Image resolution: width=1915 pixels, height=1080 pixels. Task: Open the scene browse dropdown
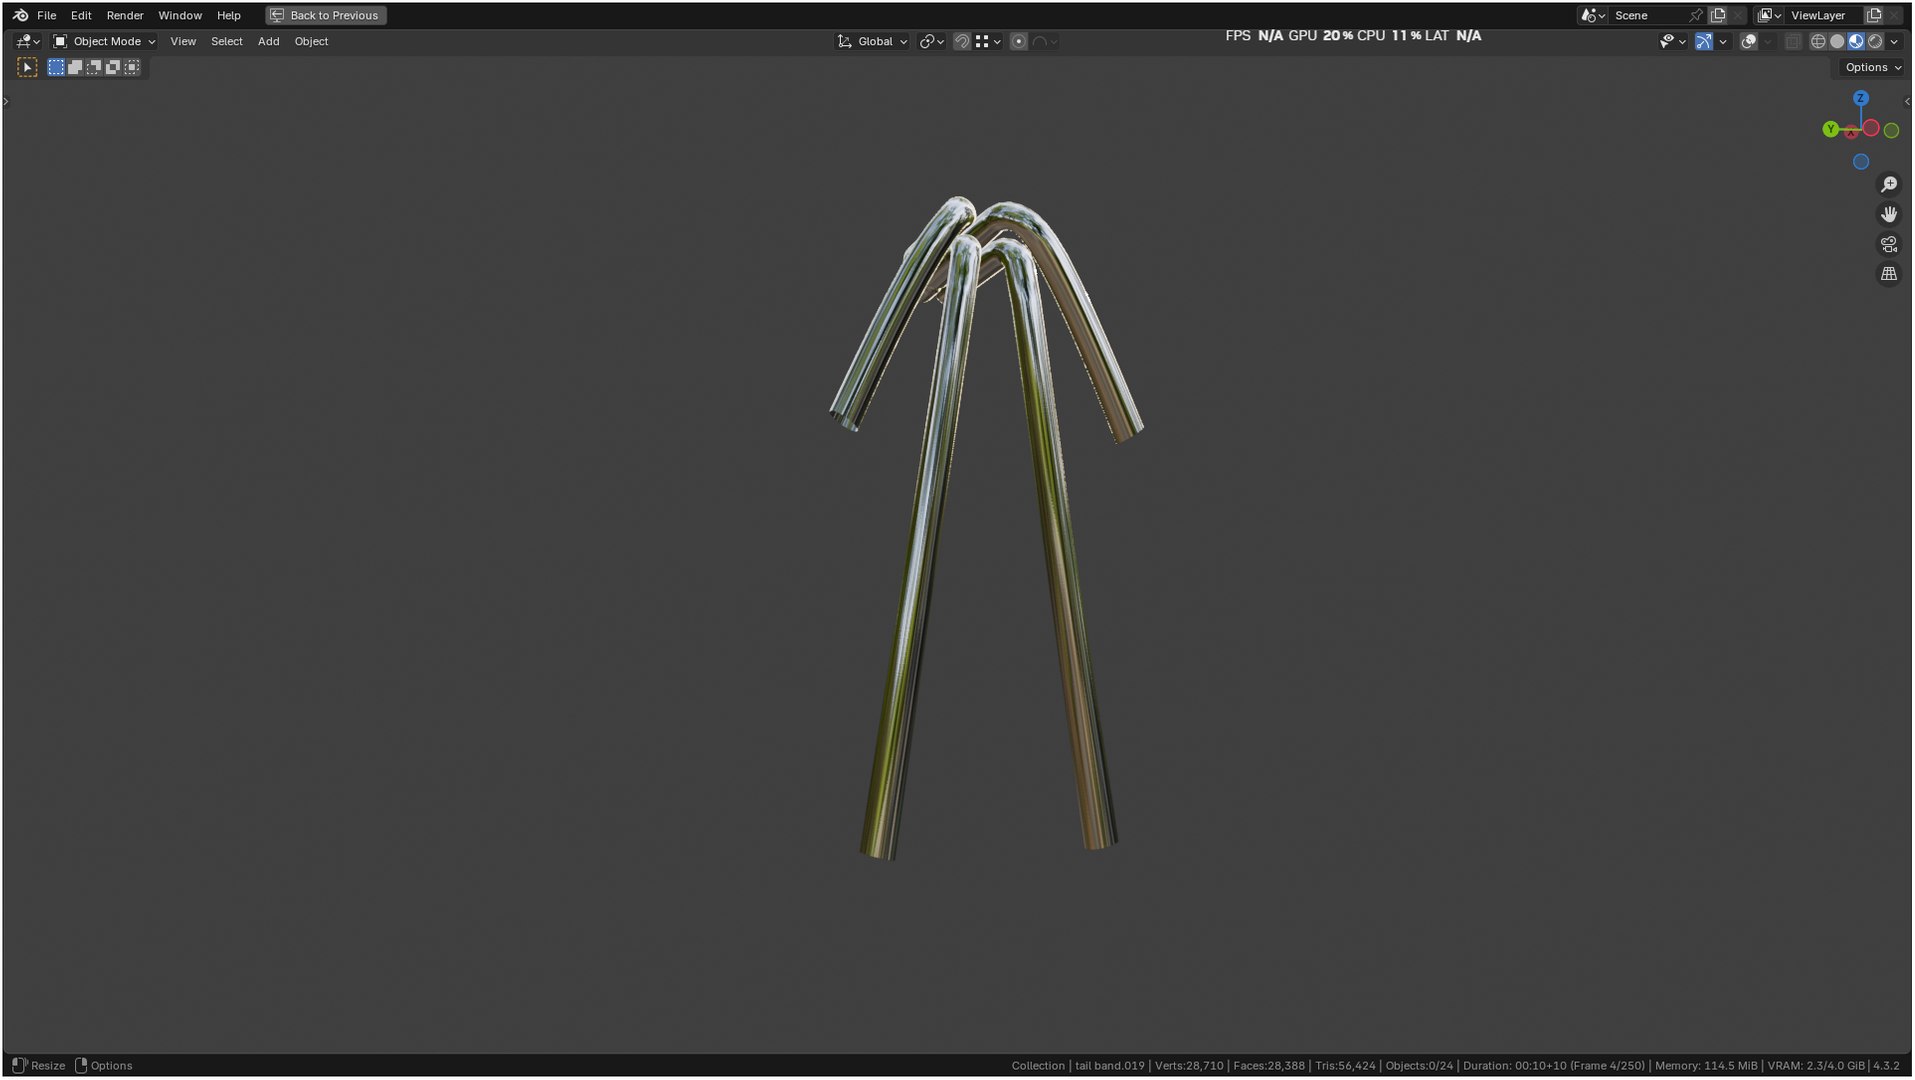tap(1593, 15)
